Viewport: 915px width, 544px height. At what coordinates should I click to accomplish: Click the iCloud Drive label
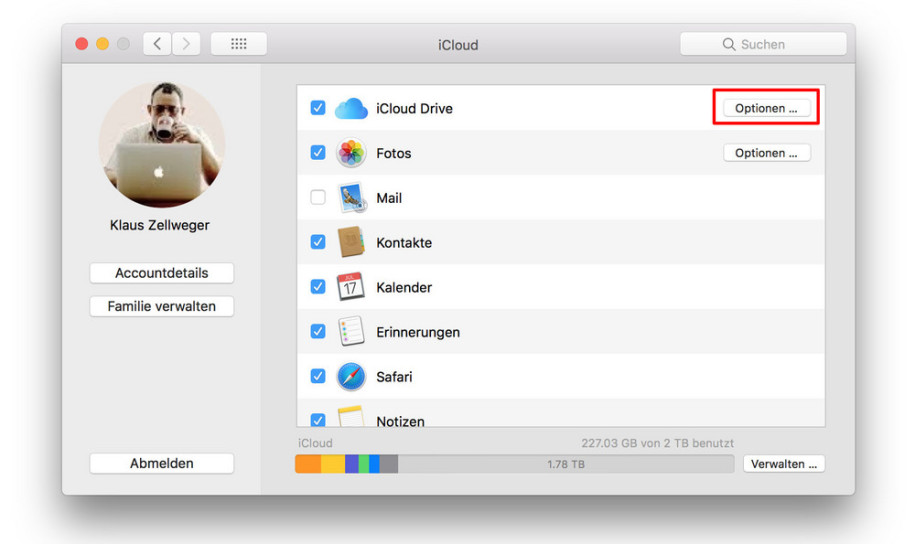(x=414, y=109)
